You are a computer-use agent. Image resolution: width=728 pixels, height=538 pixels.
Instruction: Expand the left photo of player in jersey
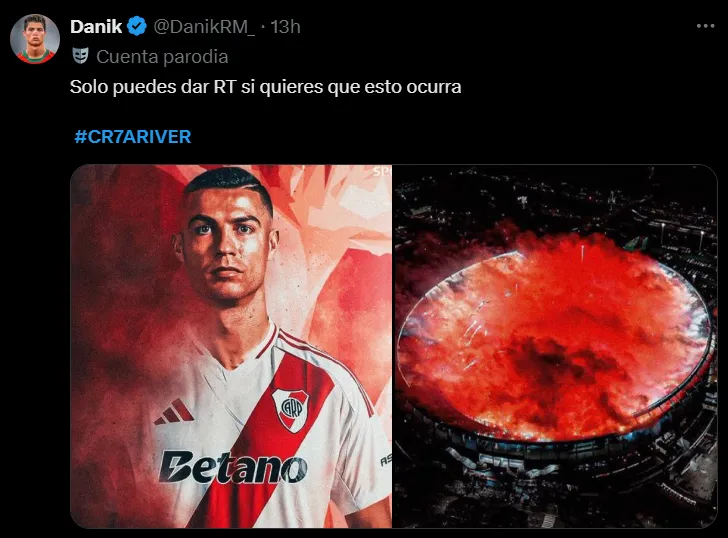tap(231, 346)
